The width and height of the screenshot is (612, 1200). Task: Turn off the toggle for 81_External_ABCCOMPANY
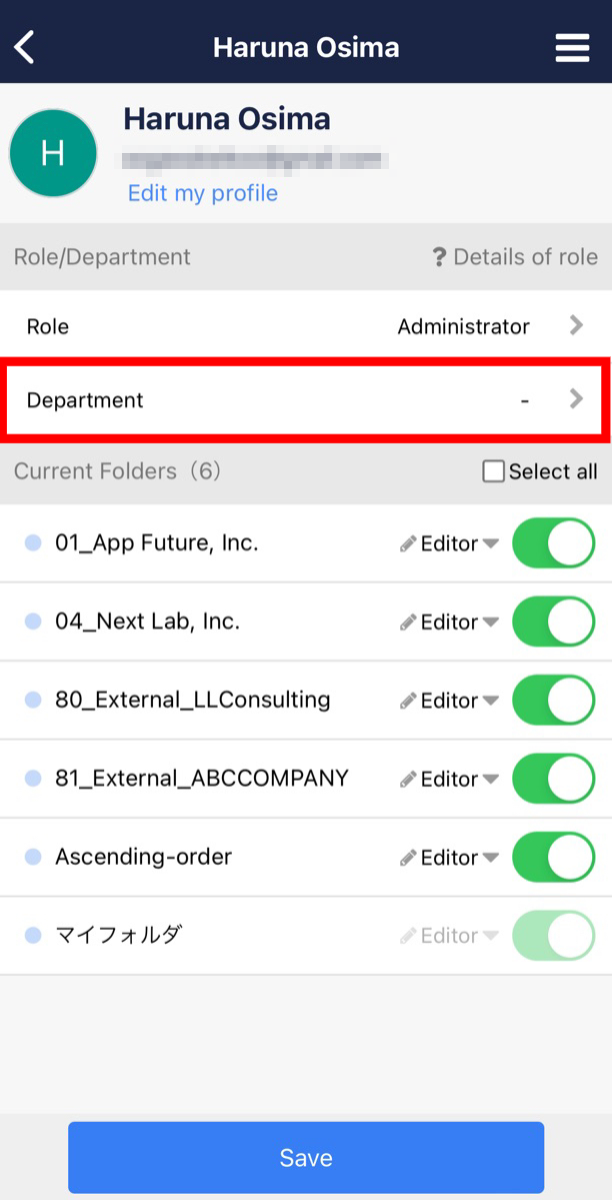(x=553, y=778)
